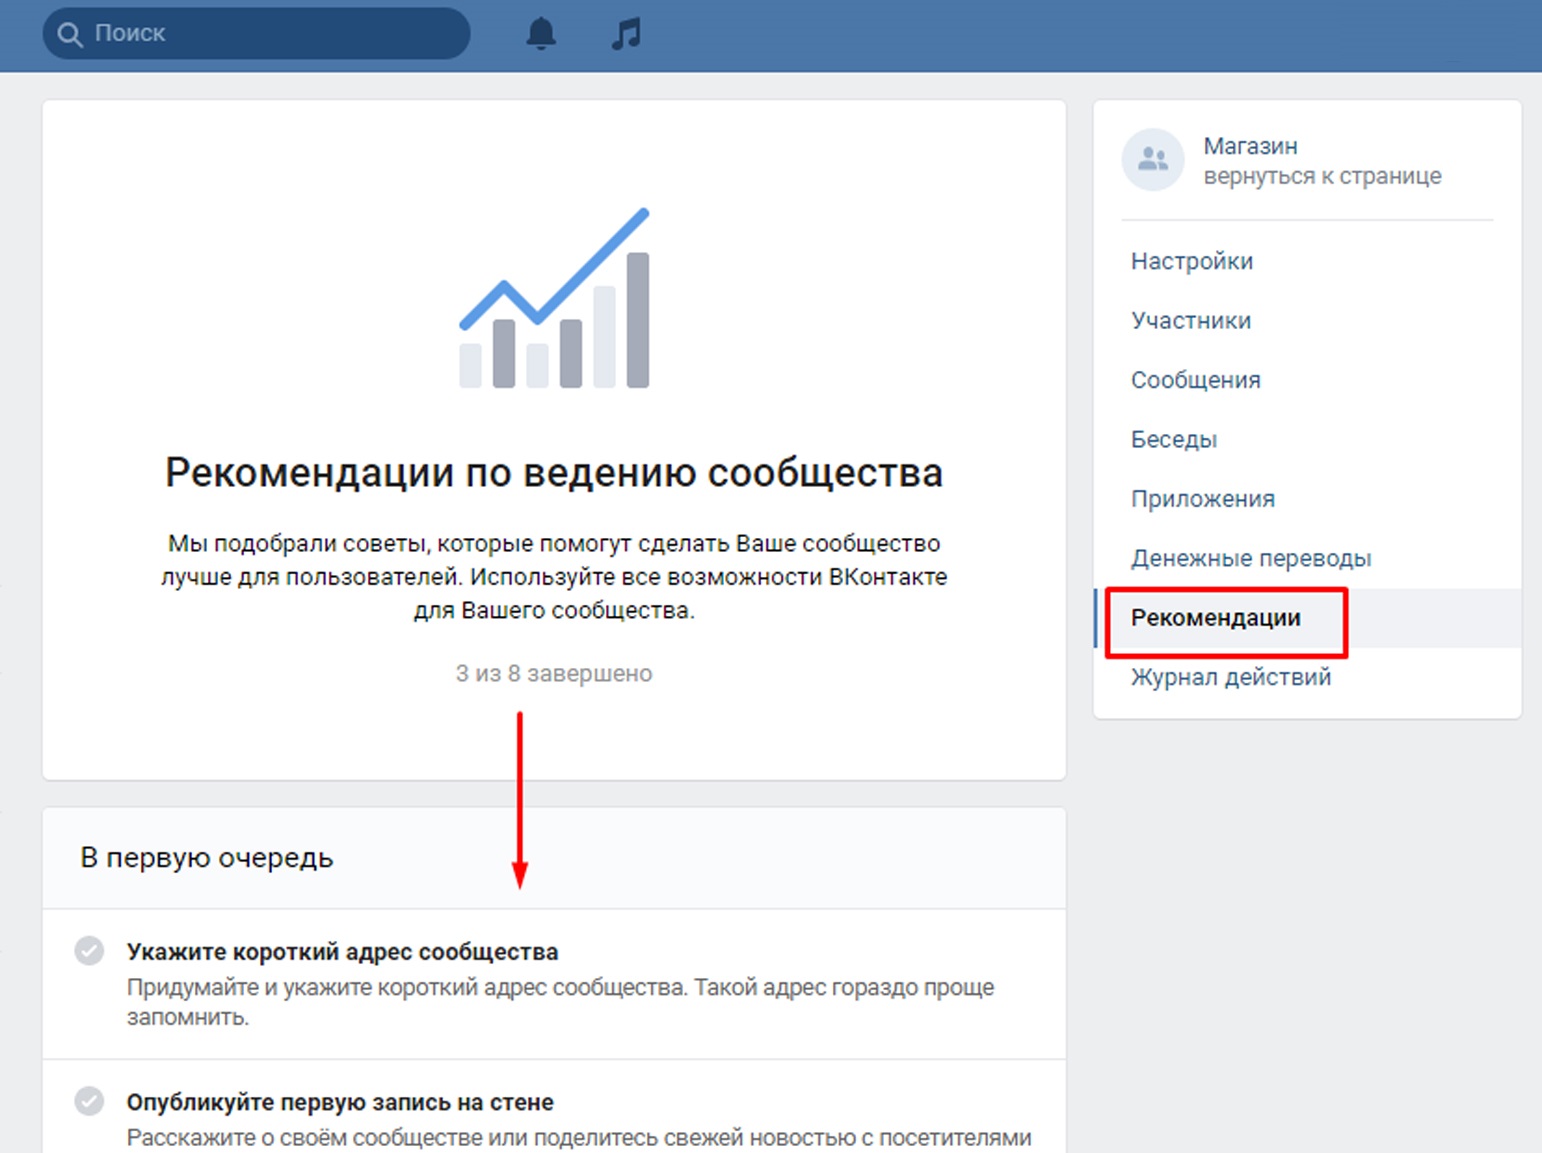Image resolution: width=1542 pixels, height=1153 pixels.
Task: Open the music player icon
Action: click(626, 34)
